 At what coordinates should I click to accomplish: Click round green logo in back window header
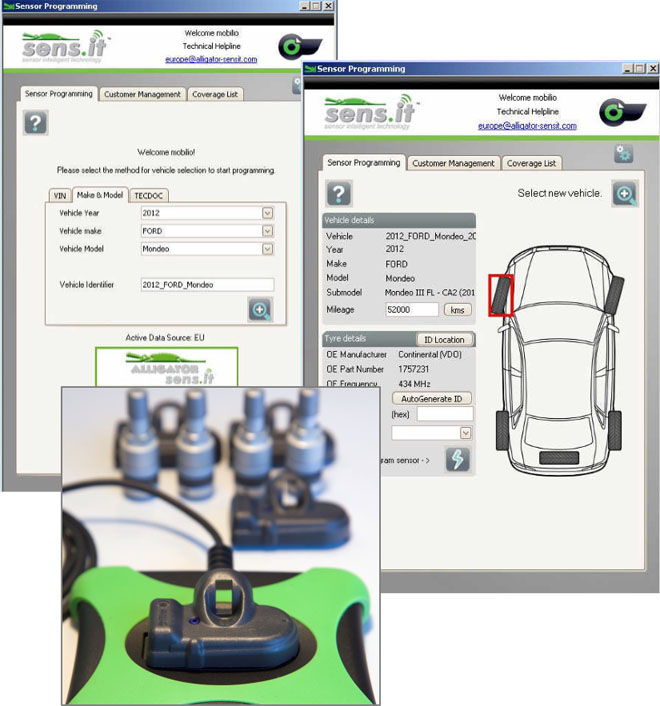click(x=299, y=46)
